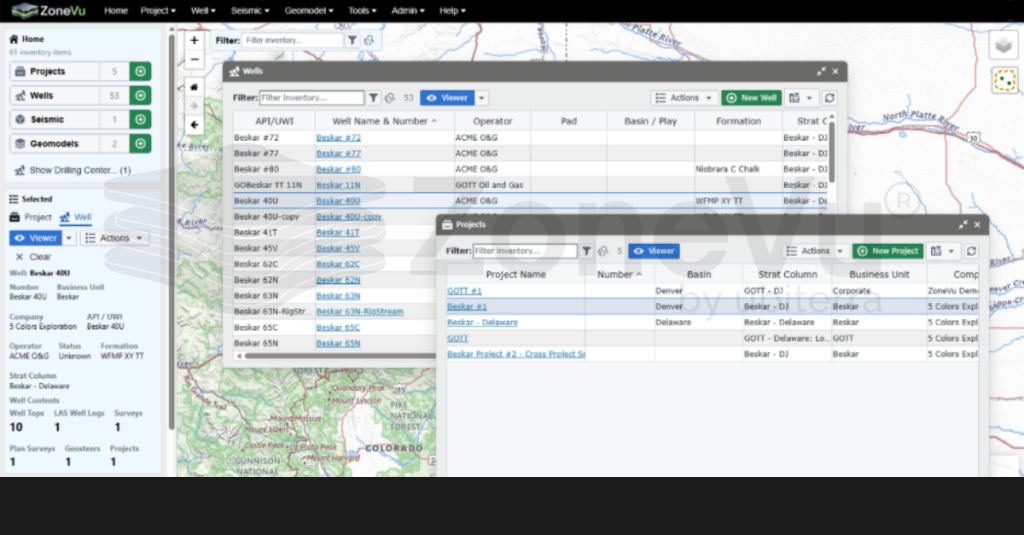Add a new well with the green plus
Image resolution: width=1024 pixels, height=535 pixels.
pyautogui.click(x=140, y=95)
